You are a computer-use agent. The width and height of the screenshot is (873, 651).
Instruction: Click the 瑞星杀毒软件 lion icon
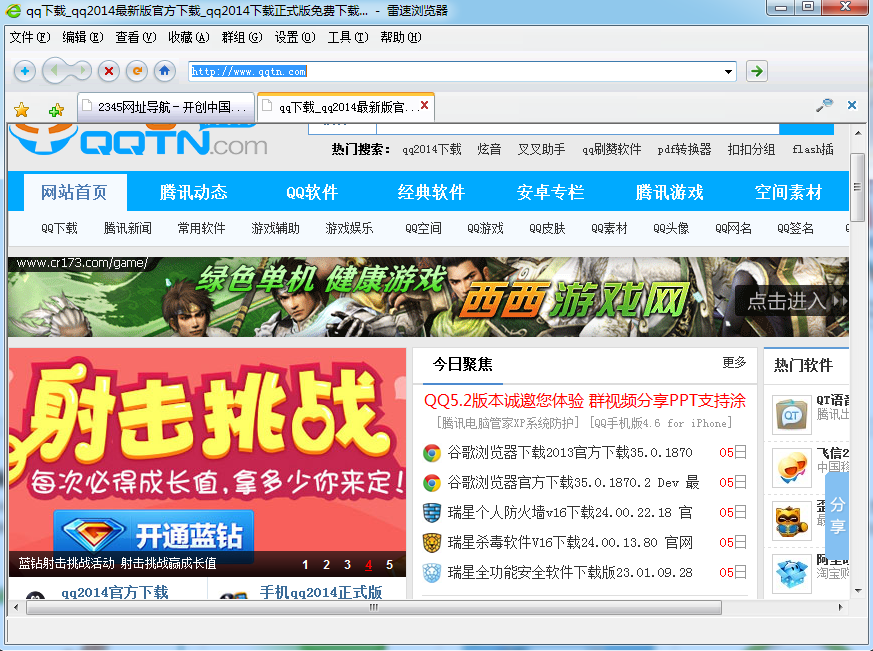(x=431, y=542)
